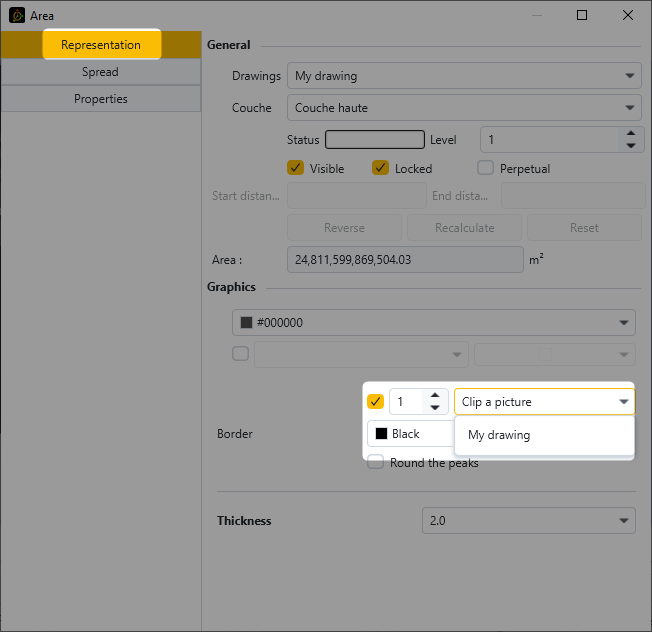Maximize the Area window
This screenshot has height=632, width=652.
click(x=582, y=15)
